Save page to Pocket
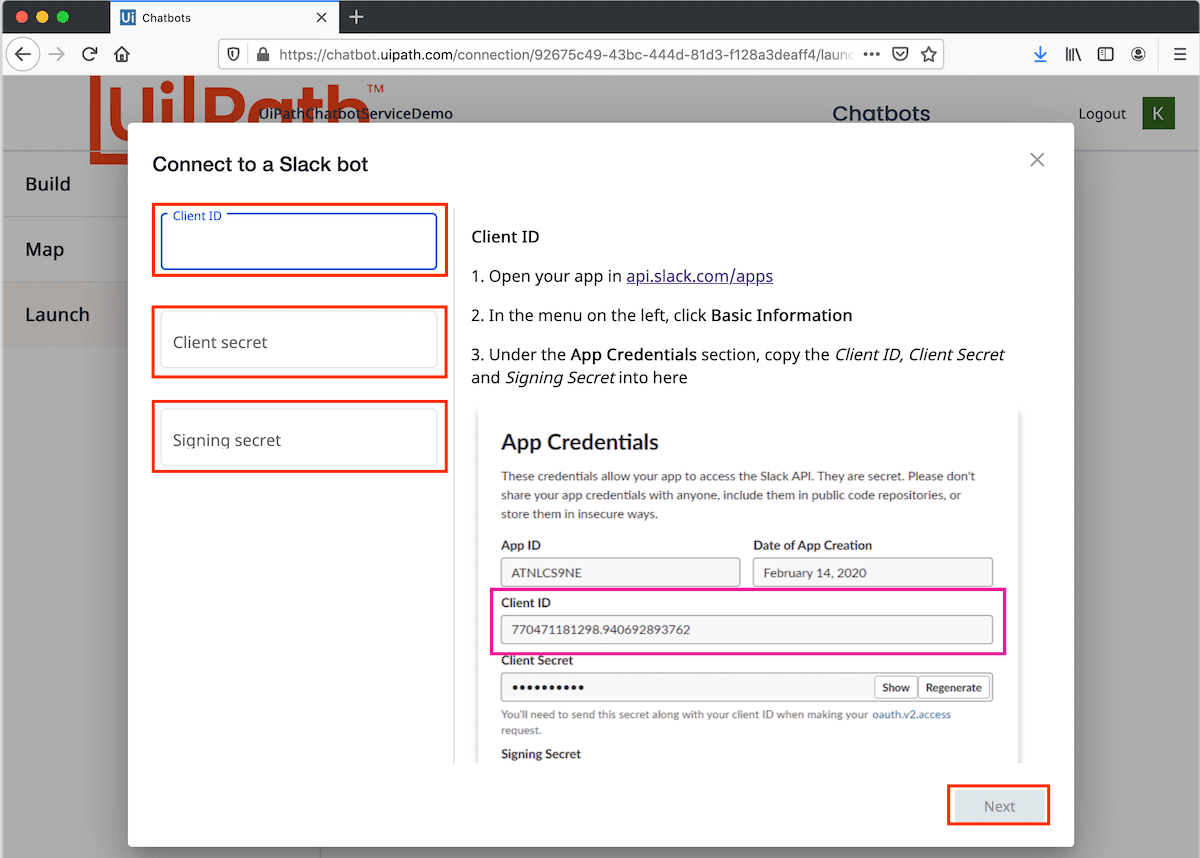The image size is (1200, 858). [900, 54]
